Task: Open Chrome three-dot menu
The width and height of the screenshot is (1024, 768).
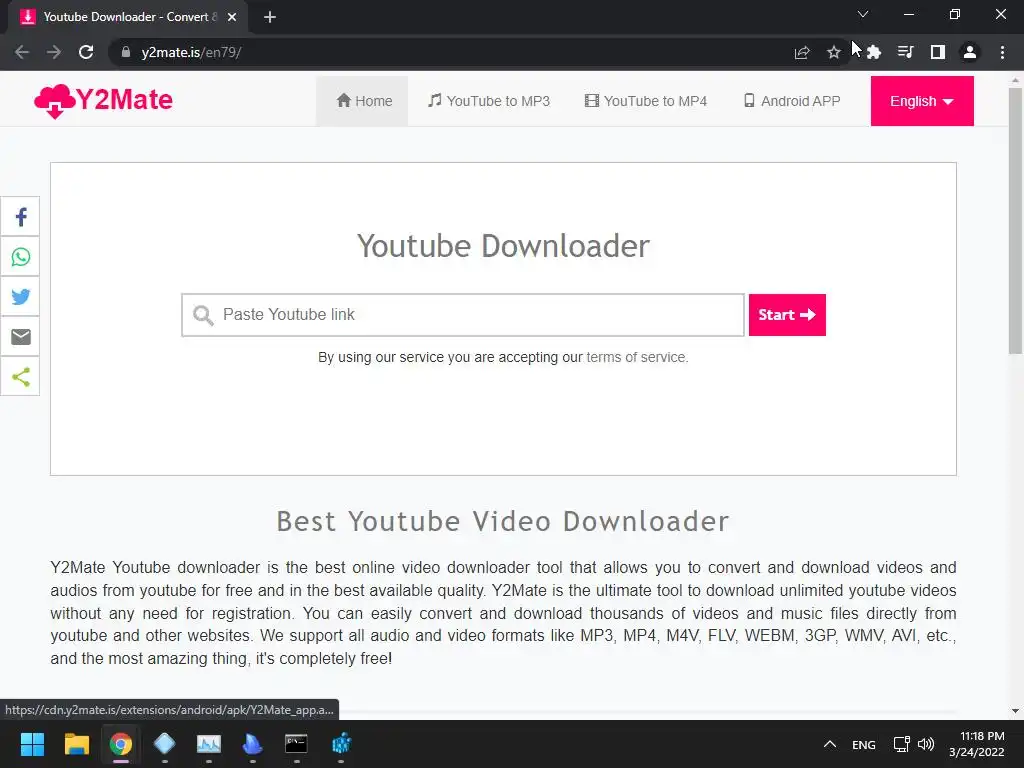Action: click(x=1002, y=52)
